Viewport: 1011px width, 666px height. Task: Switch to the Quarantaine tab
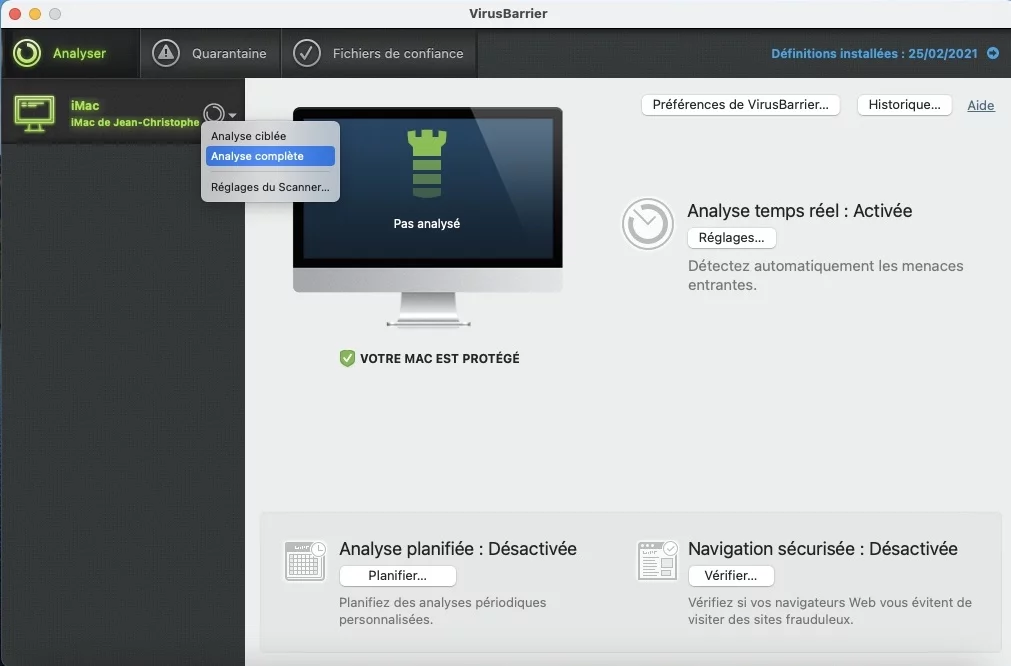210,53
